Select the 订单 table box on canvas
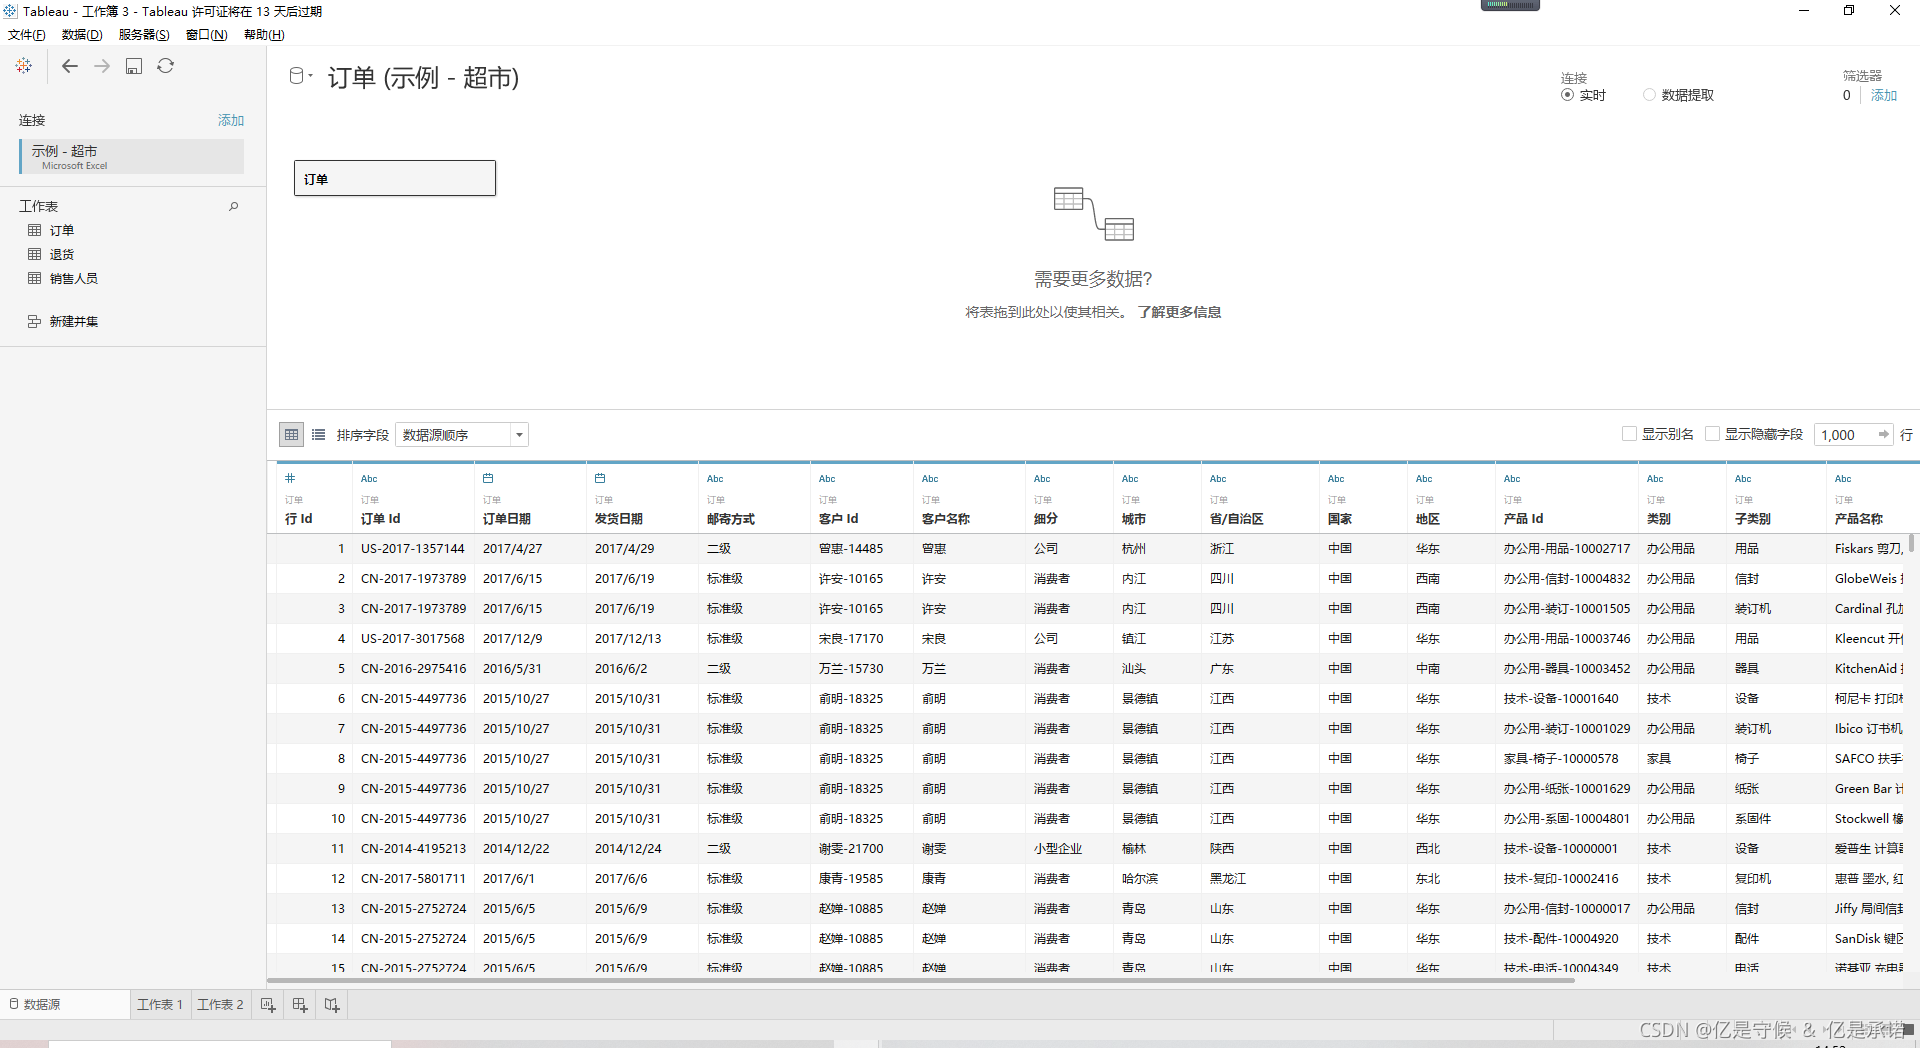Screen dimensions: 1920x1048 (x=395, y=178)
